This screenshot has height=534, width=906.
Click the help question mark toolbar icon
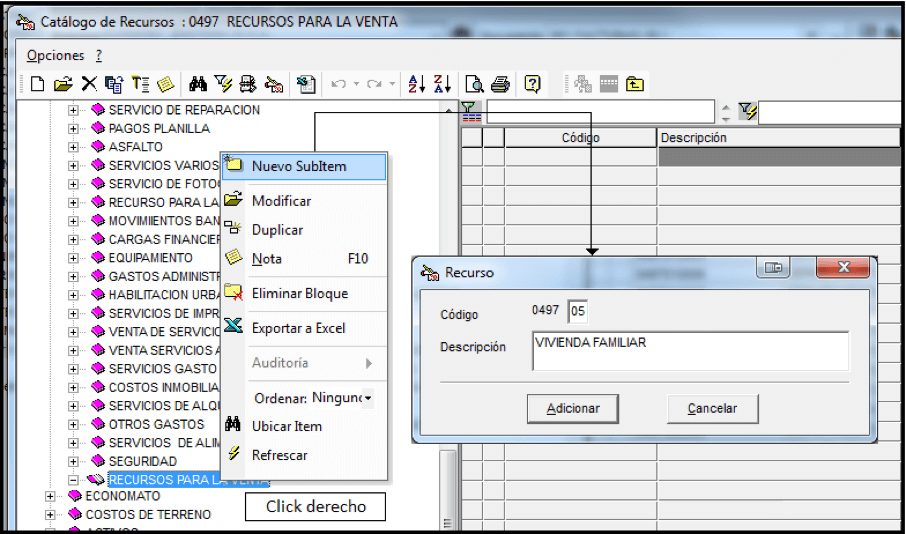pos(532,84)
